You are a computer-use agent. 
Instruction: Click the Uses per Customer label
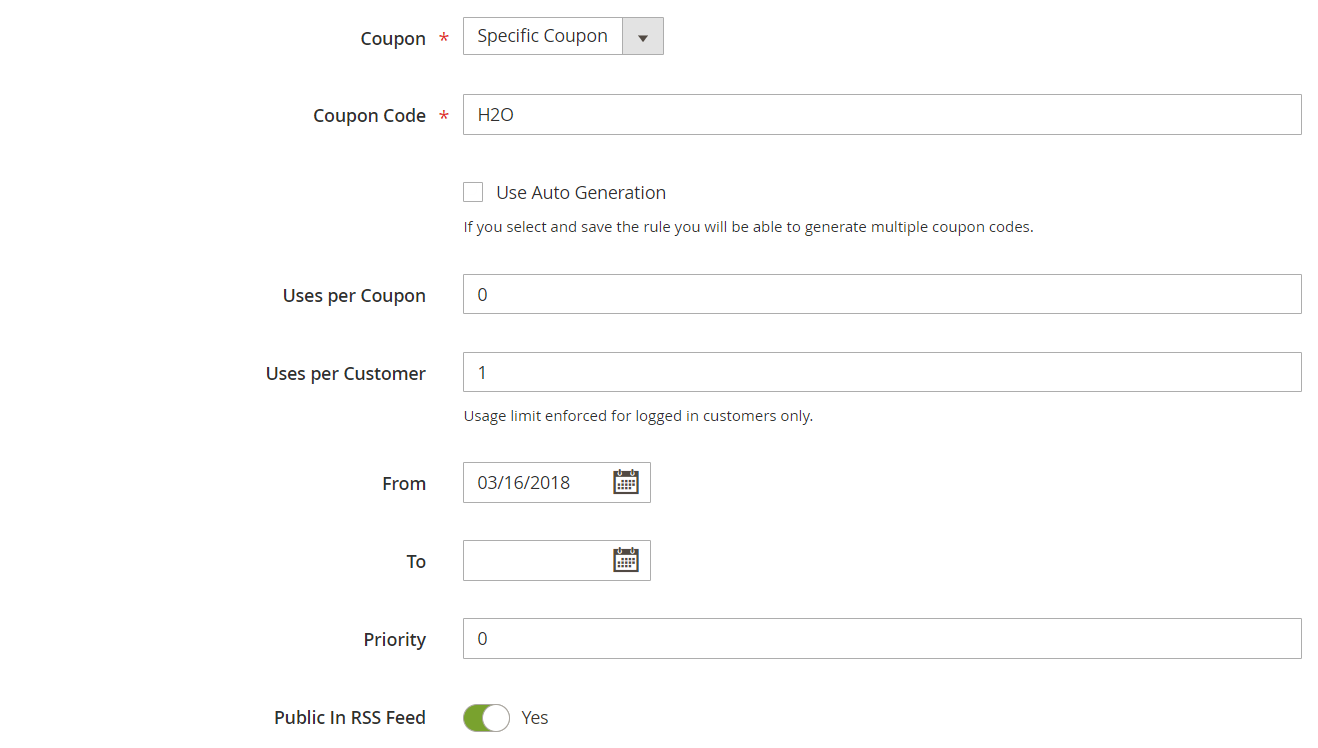click(346, 374)
